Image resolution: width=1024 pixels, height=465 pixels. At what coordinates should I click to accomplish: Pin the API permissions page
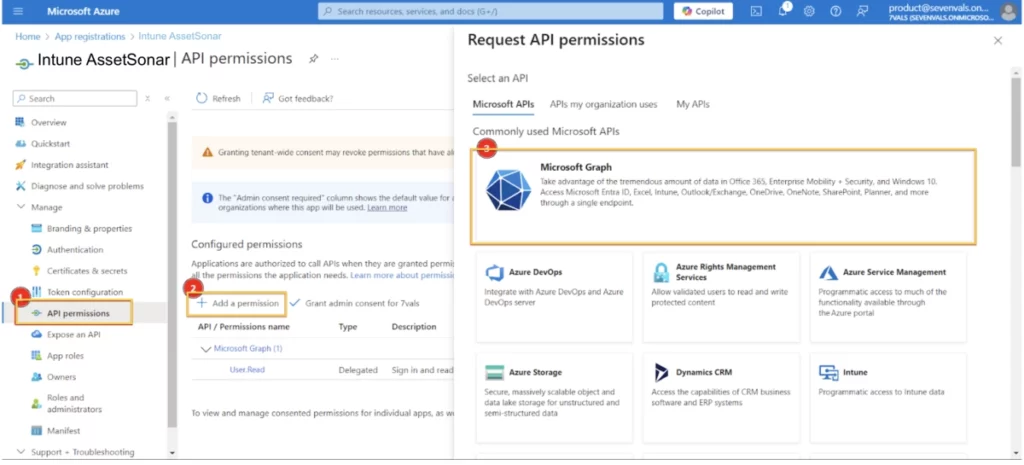[313, 59]
